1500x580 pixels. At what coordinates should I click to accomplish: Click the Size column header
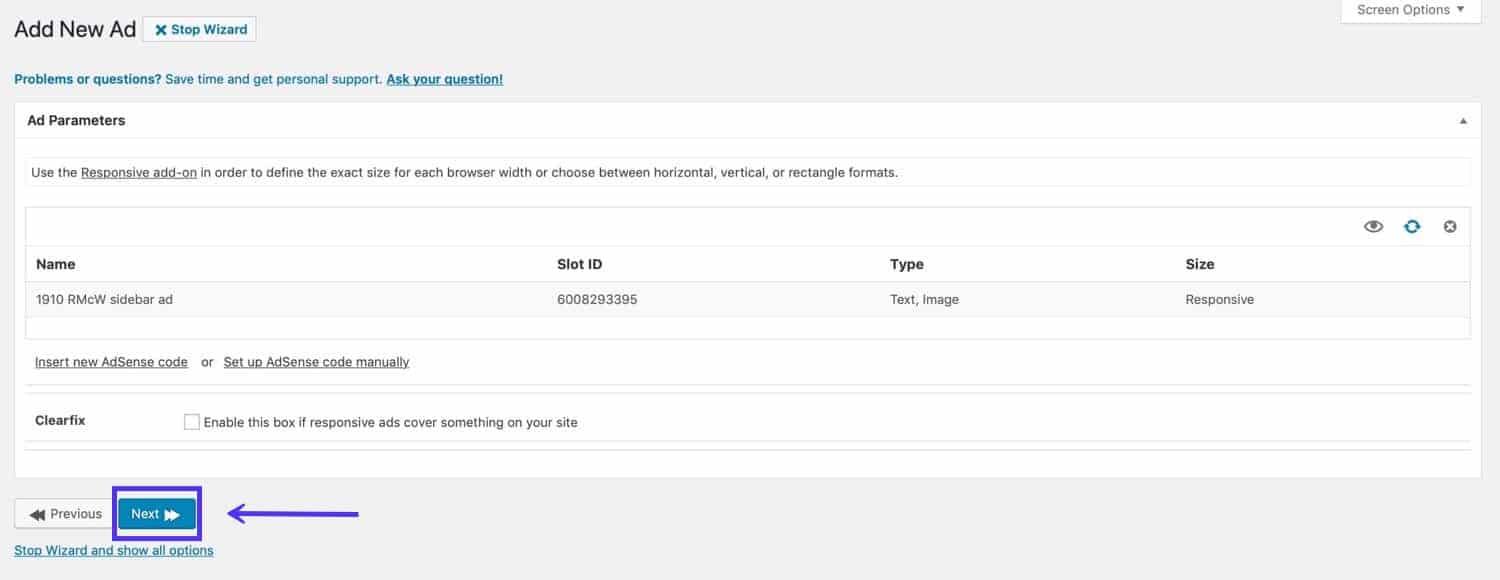[1199, 264]
